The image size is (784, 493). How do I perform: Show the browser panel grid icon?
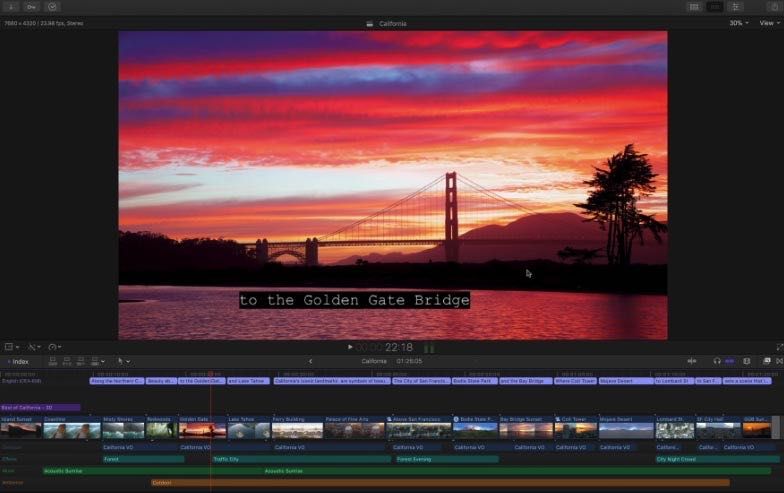click(694, 7)
